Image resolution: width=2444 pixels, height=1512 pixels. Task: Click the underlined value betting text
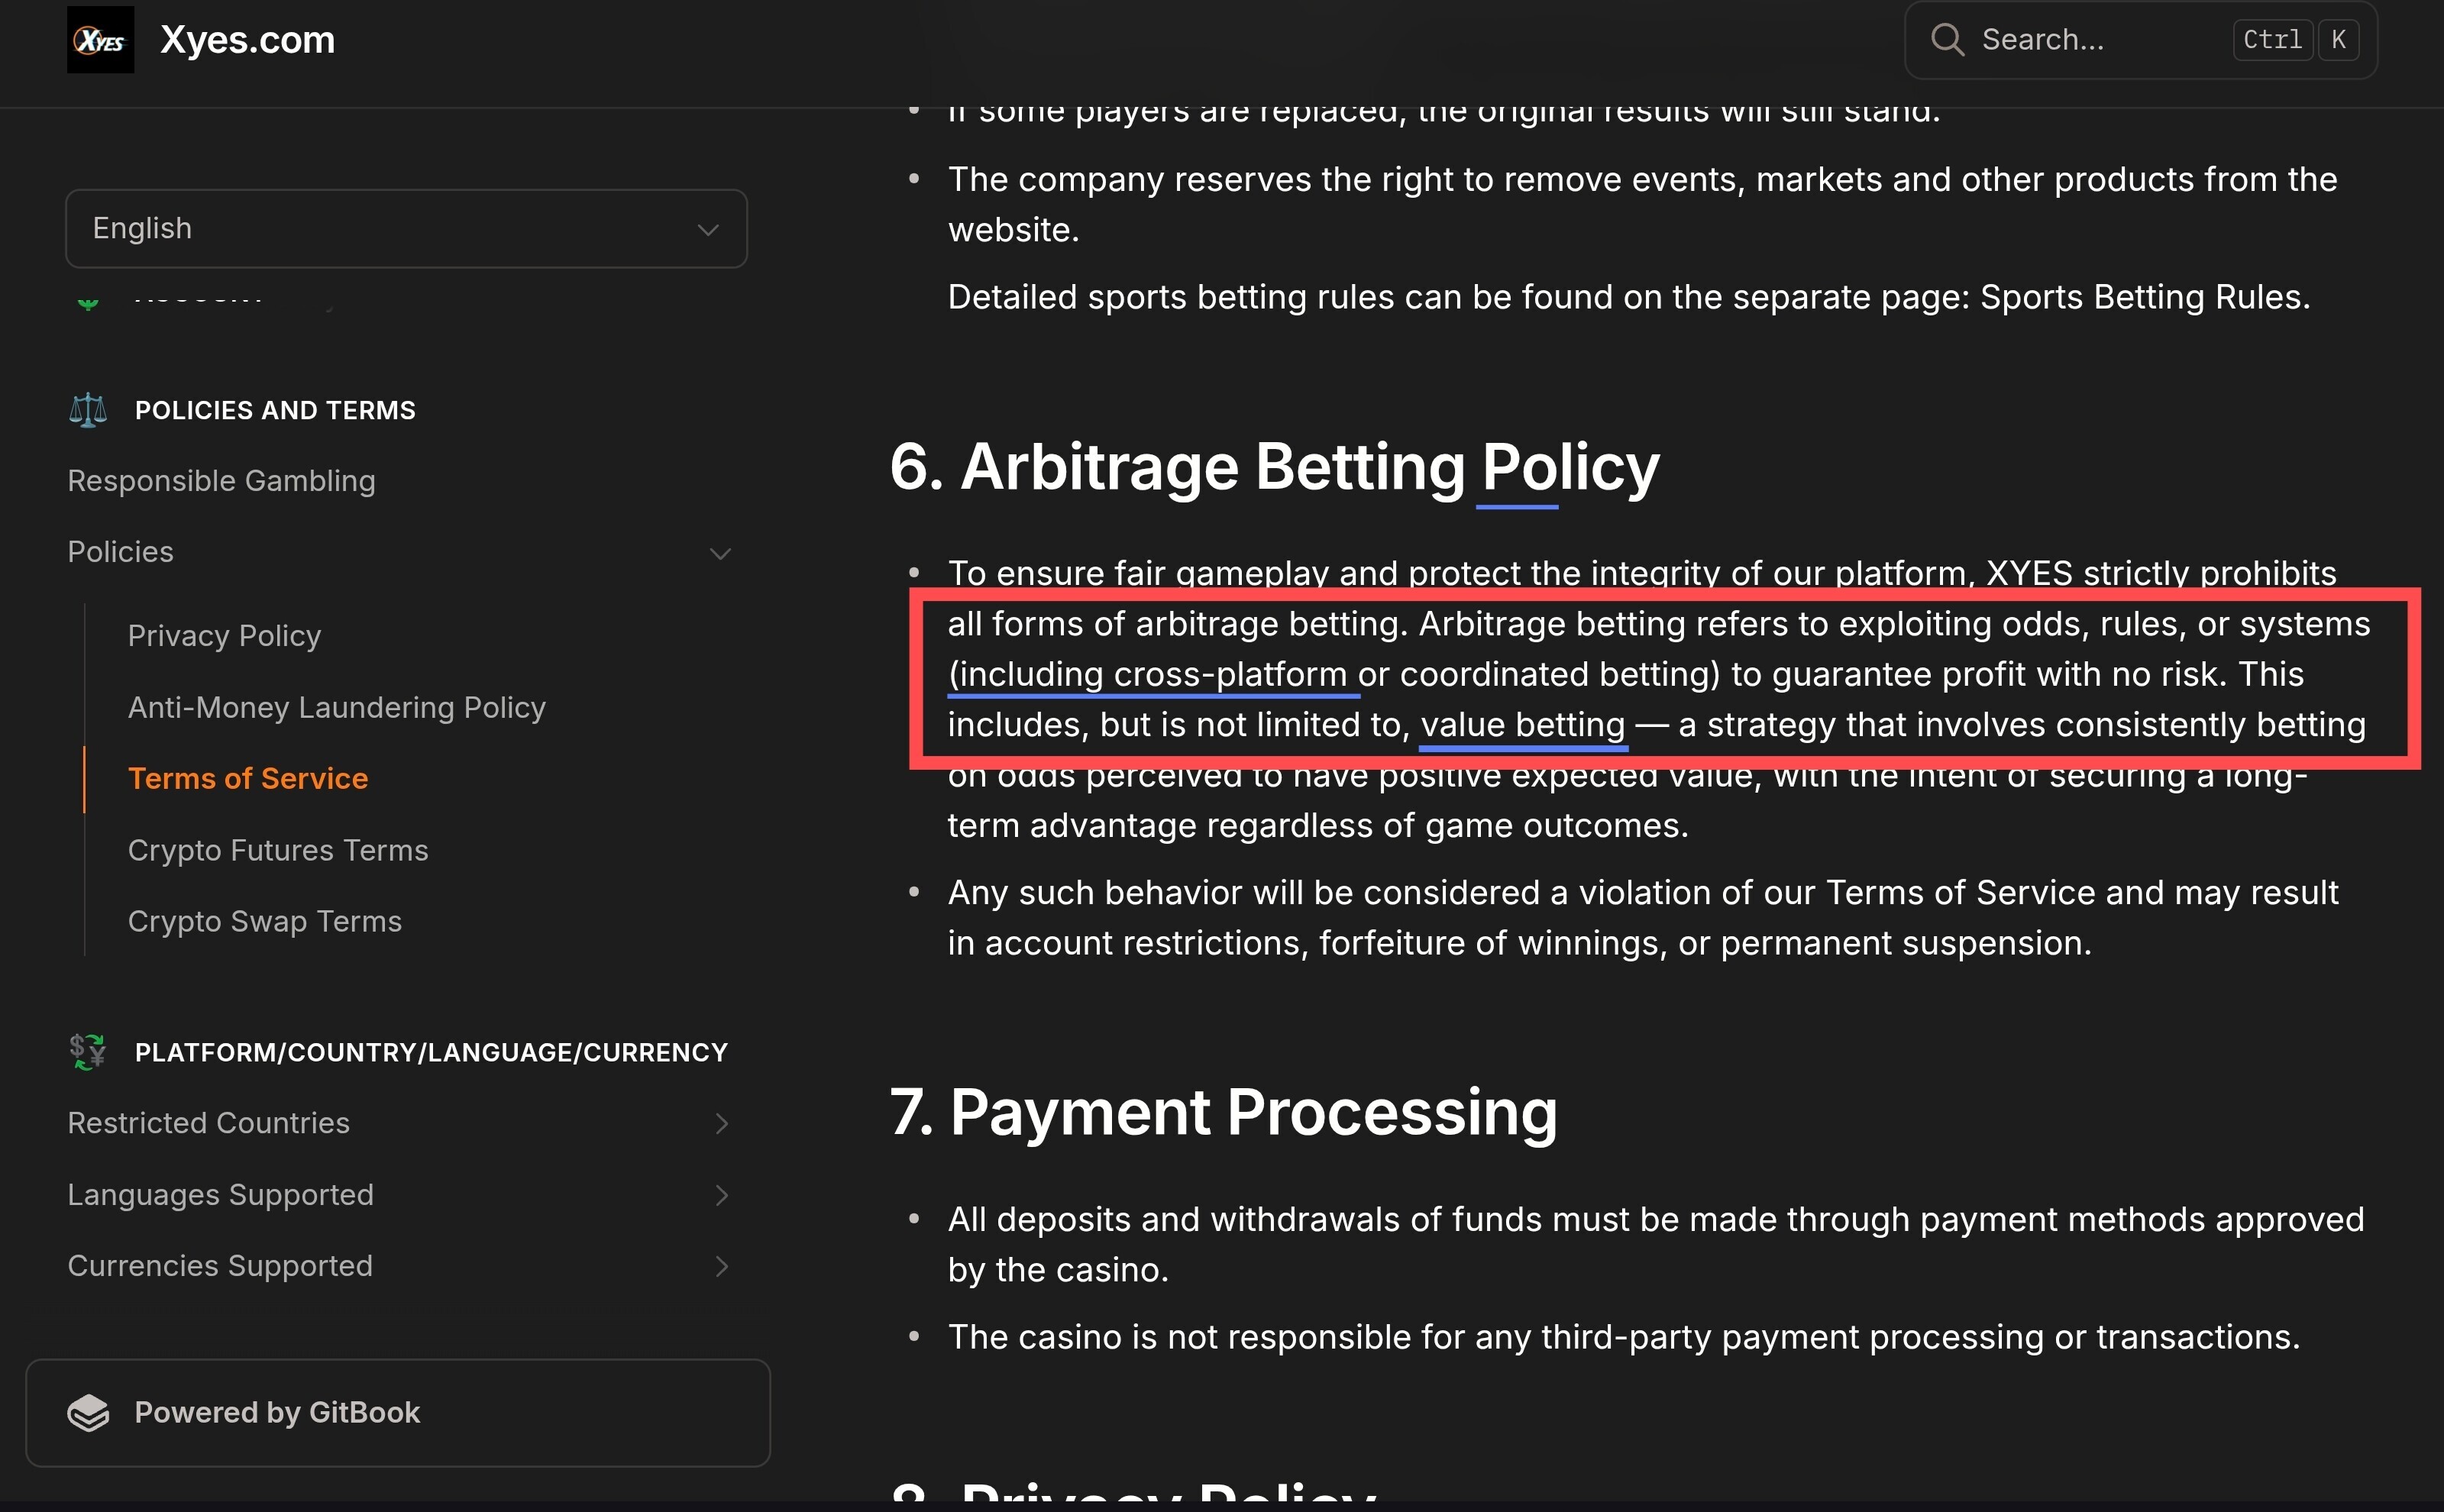click(x=1523, y=725)
